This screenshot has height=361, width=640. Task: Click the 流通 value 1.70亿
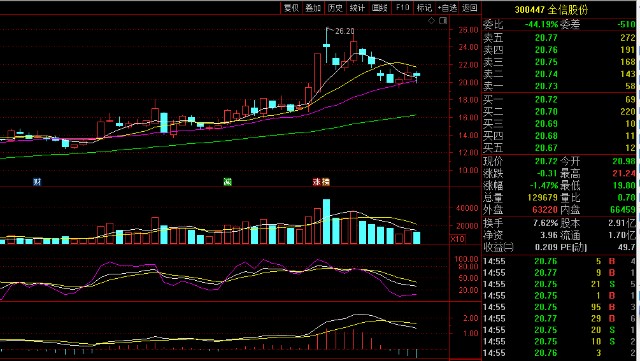pyautogui.click(x=622, y=235)
